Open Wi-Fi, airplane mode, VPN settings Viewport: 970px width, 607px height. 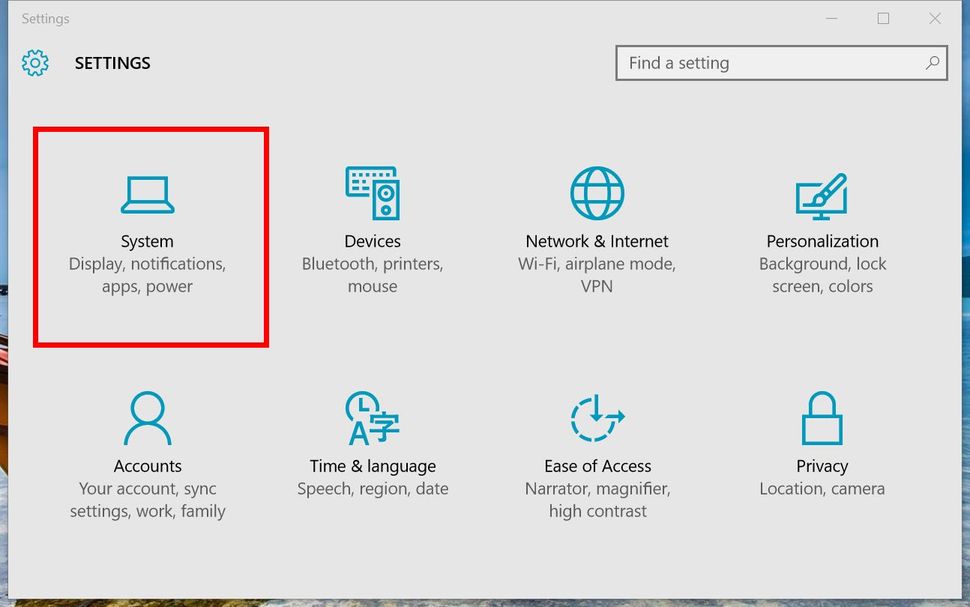click(597, 275)
